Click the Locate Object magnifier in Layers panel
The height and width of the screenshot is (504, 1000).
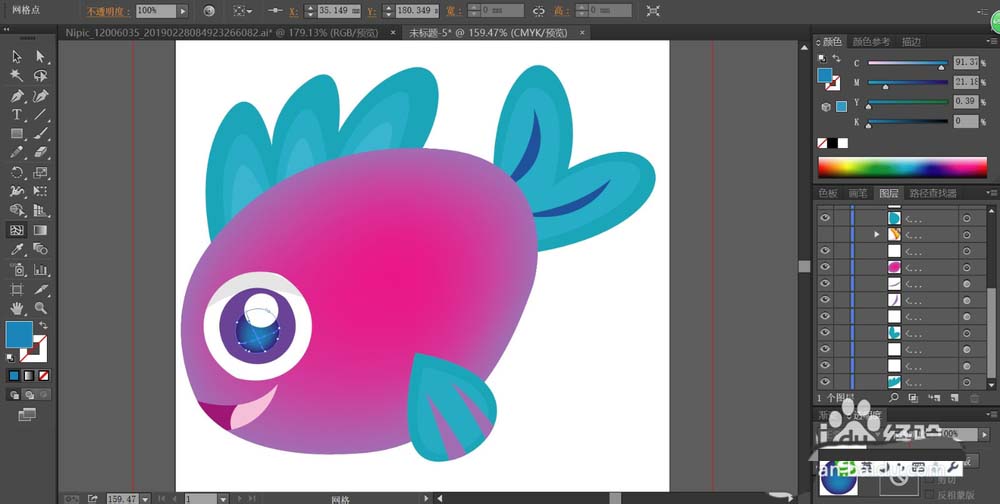coord(893,397)
